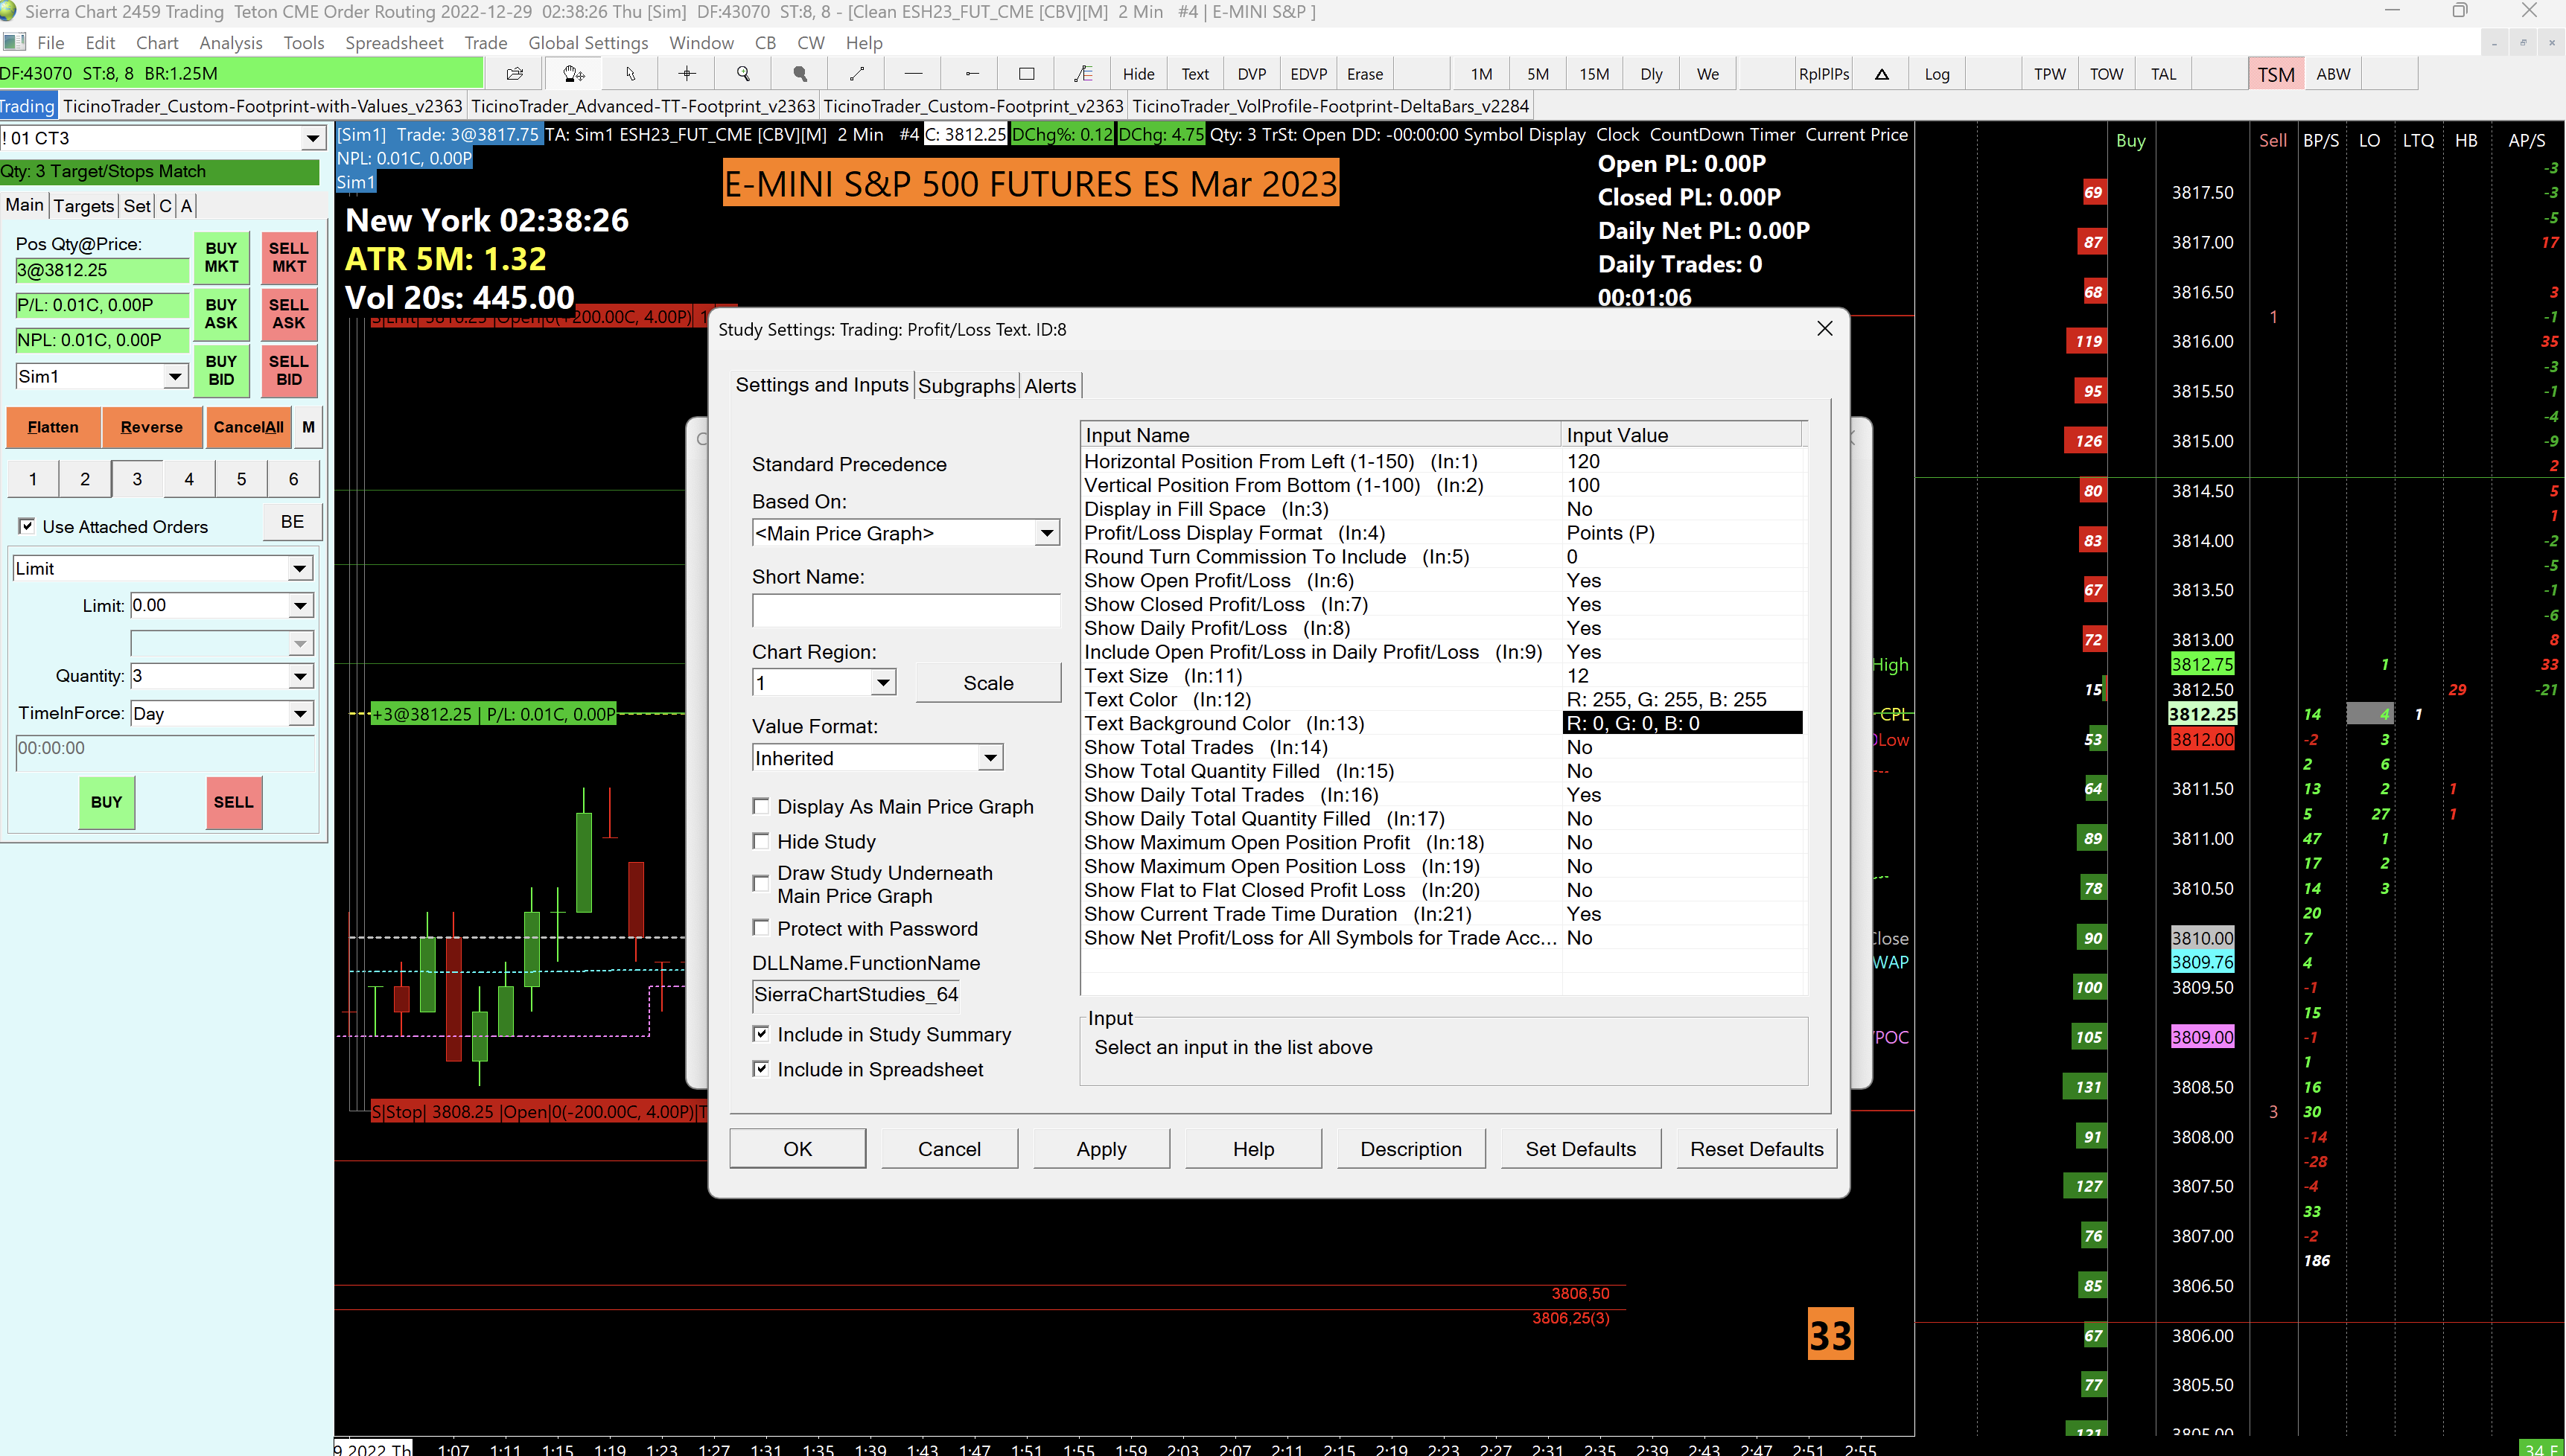Select the hand pan tool
Screen dimensions: 2566x1456
[573, 74]
